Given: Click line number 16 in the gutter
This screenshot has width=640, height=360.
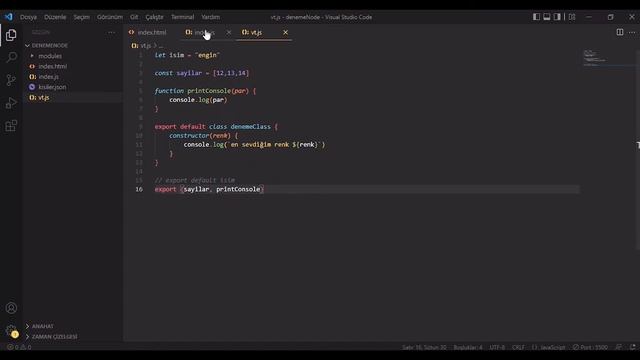Looking at the screenshot, I should click(x=139, y=189).
